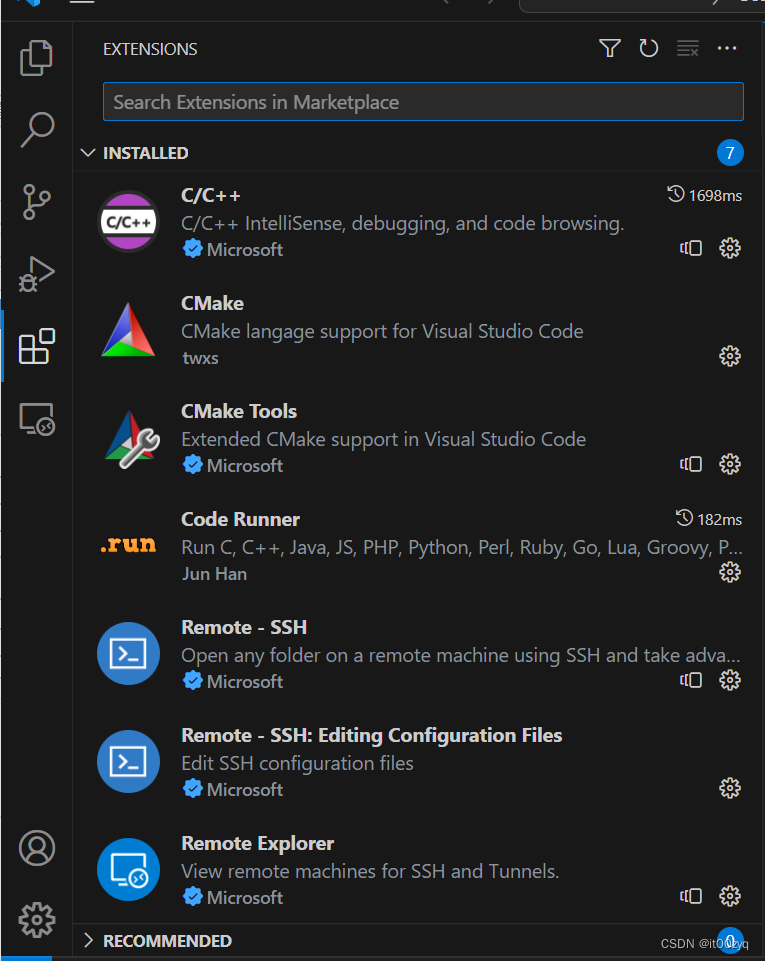Click verified badge beside Microsoft under Remote - SSH
The width and height of the screenshot is (765, 961).
click(x=192, y=681)
